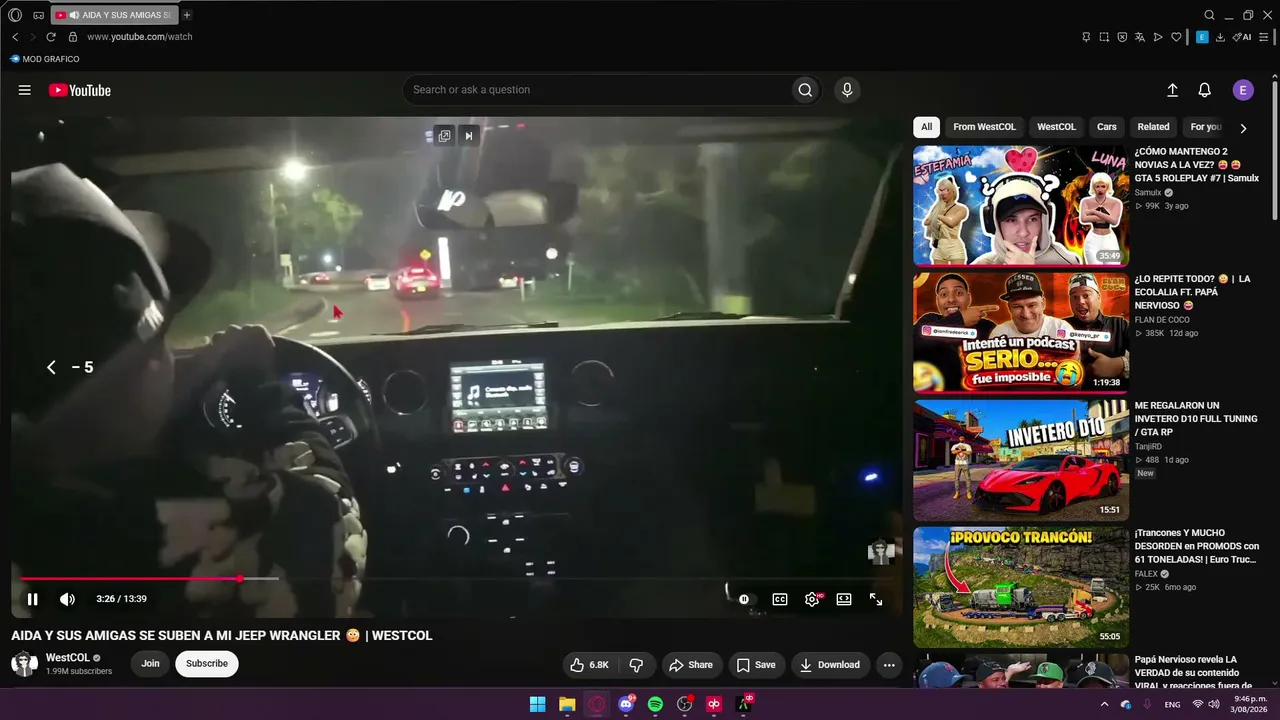Open the MOD GRAFICO bookmark
The width and height of the screenshot is (1280, 720).
point(44,59)
